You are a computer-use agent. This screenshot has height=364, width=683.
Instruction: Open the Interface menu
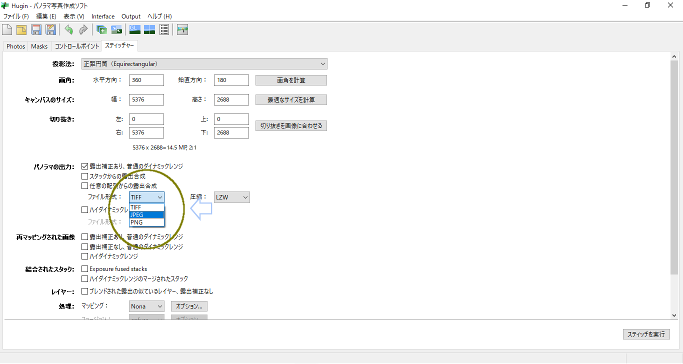103,16
